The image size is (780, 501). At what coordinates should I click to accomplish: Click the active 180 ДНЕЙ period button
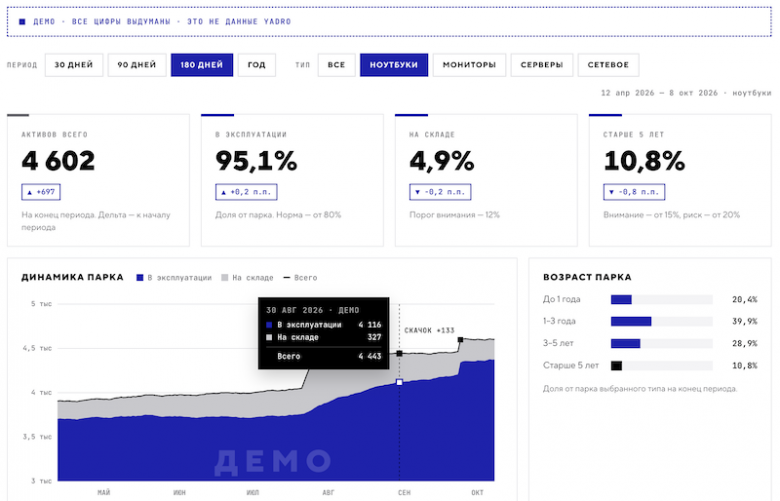pos(202,65)
